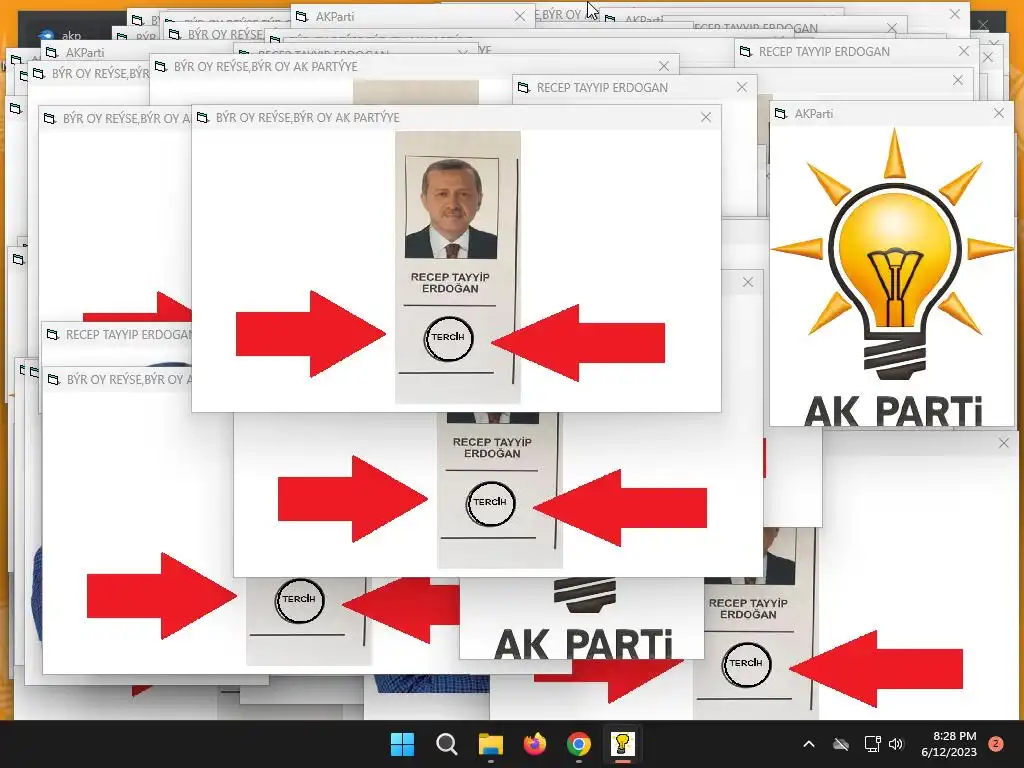Open Firefox from the taskbar
Screen dimensions: 1024x768
tap(535, 744)
